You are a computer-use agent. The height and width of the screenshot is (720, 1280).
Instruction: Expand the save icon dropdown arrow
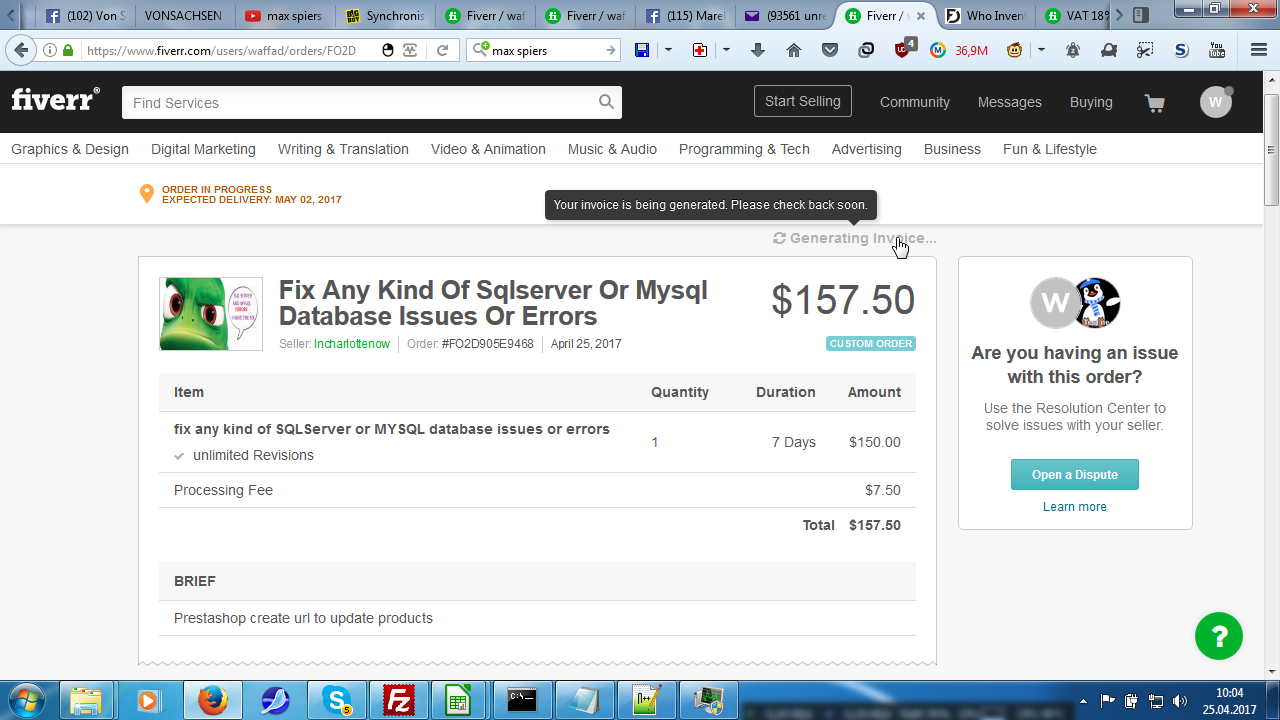point(668,50)
